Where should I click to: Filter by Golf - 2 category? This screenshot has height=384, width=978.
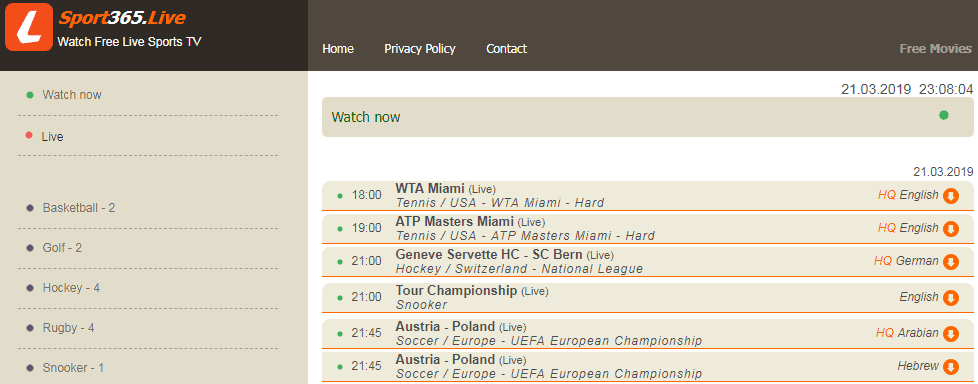pyautogui.click(x=62, y=247)
